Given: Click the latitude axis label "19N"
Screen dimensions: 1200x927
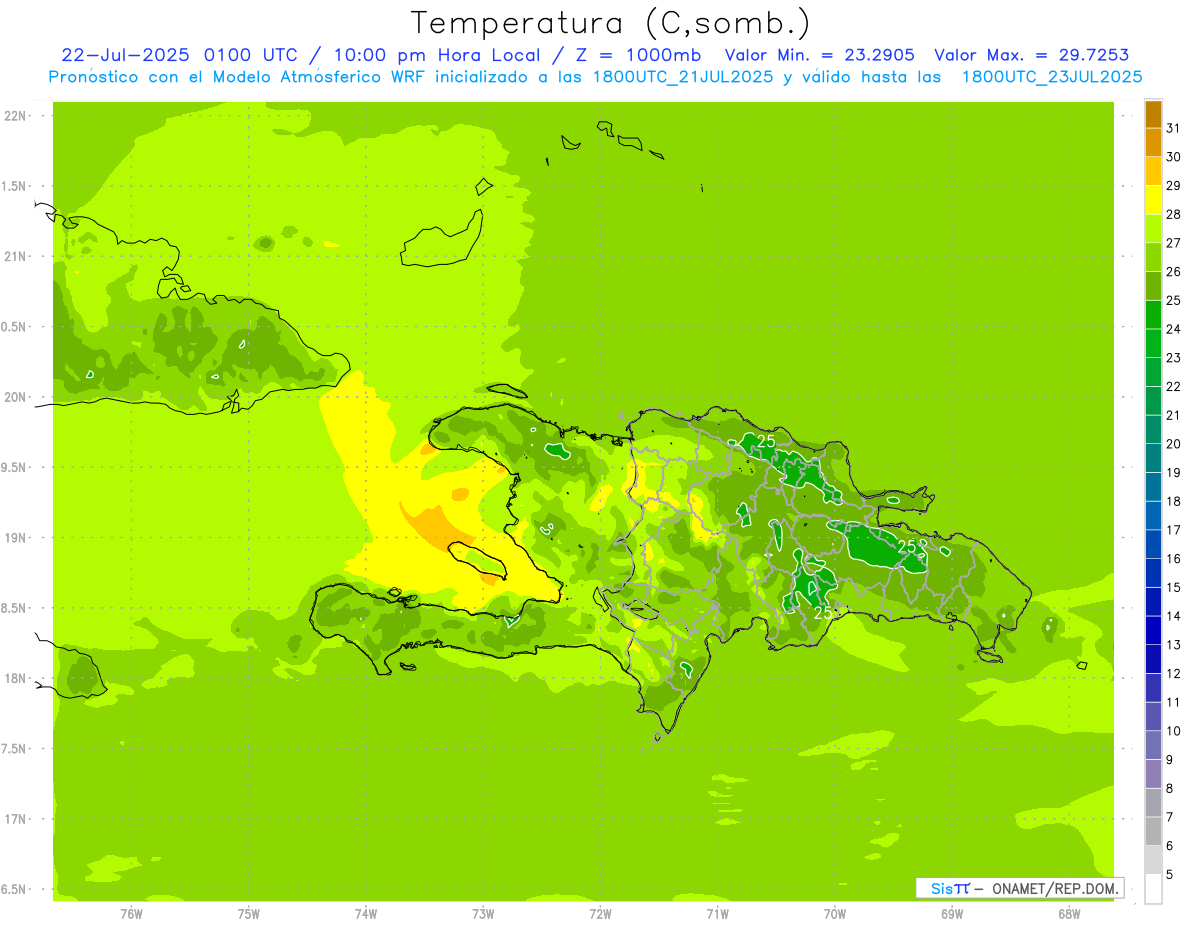Looking at the screenshot, I should [14, 538].
